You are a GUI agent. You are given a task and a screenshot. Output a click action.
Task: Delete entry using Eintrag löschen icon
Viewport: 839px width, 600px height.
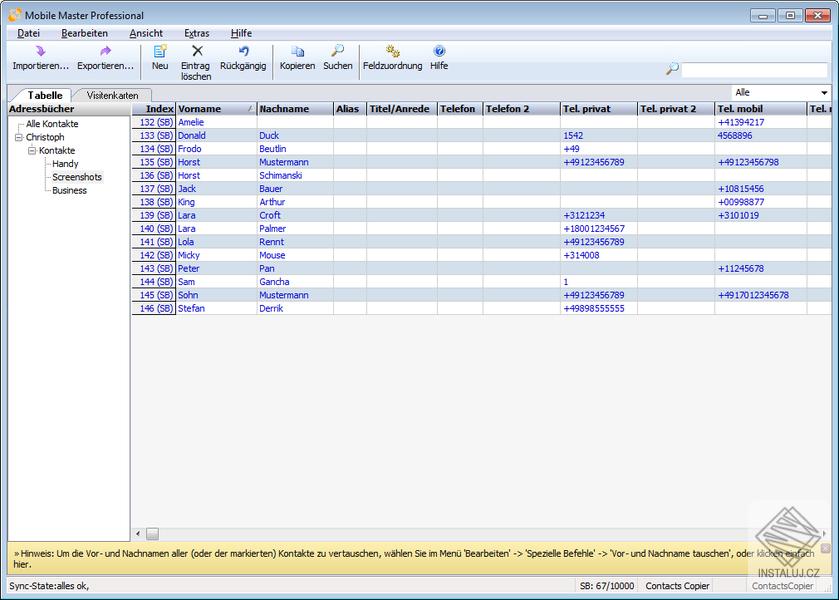[196, 51]
